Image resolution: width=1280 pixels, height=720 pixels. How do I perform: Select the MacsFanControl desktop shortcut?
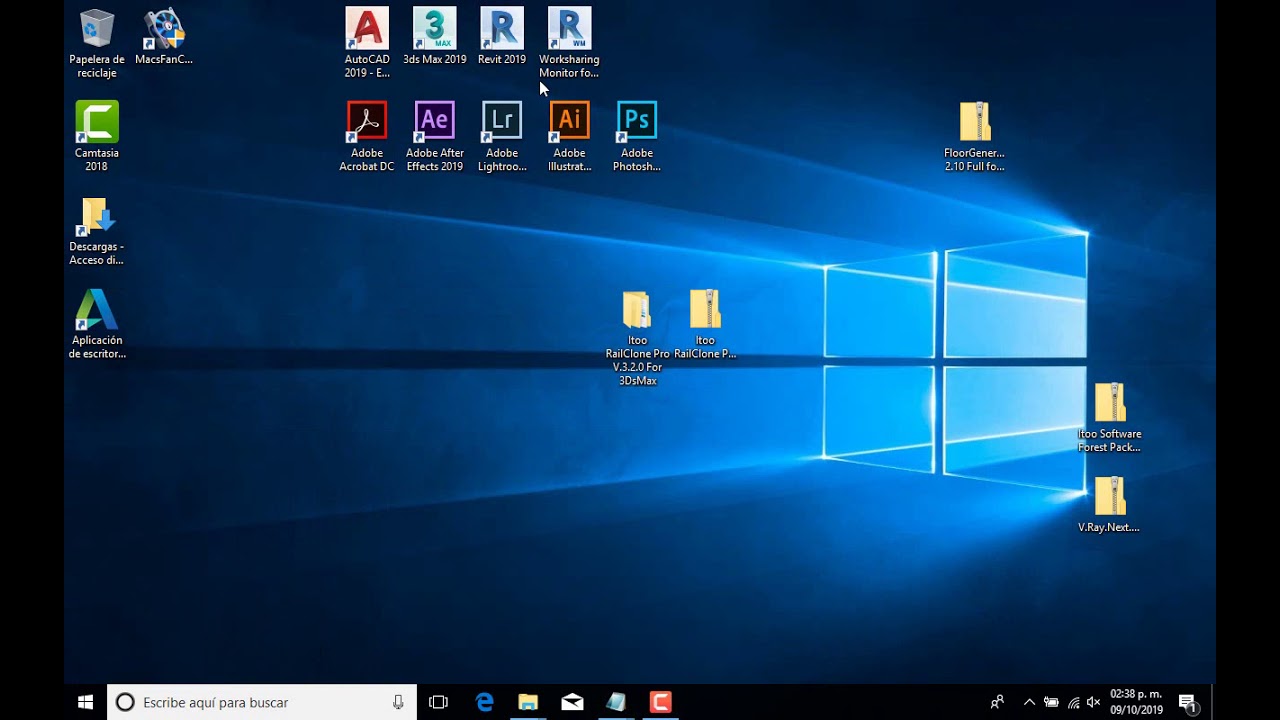pos(164,38)
